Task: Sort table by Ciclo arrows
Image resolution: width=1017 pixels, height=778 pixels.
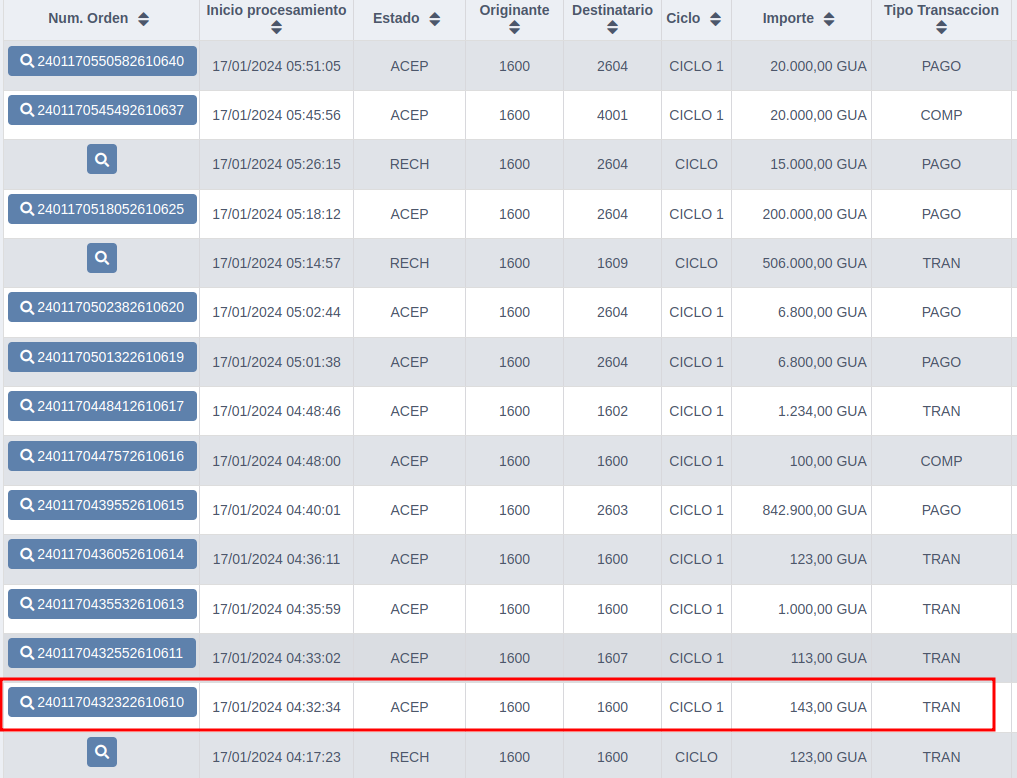Action: pyautogui.click(x=715, y=19)
